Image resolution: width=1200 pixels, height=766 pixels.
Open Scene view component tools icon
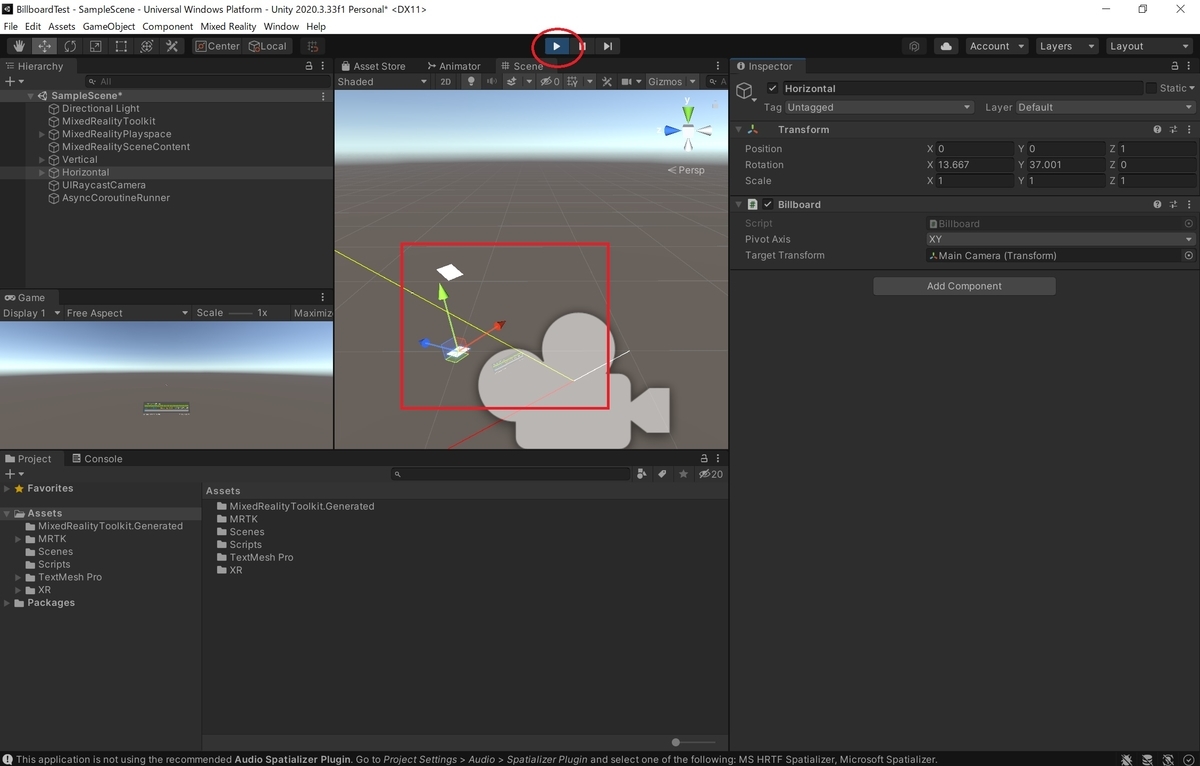coord(606,82)
